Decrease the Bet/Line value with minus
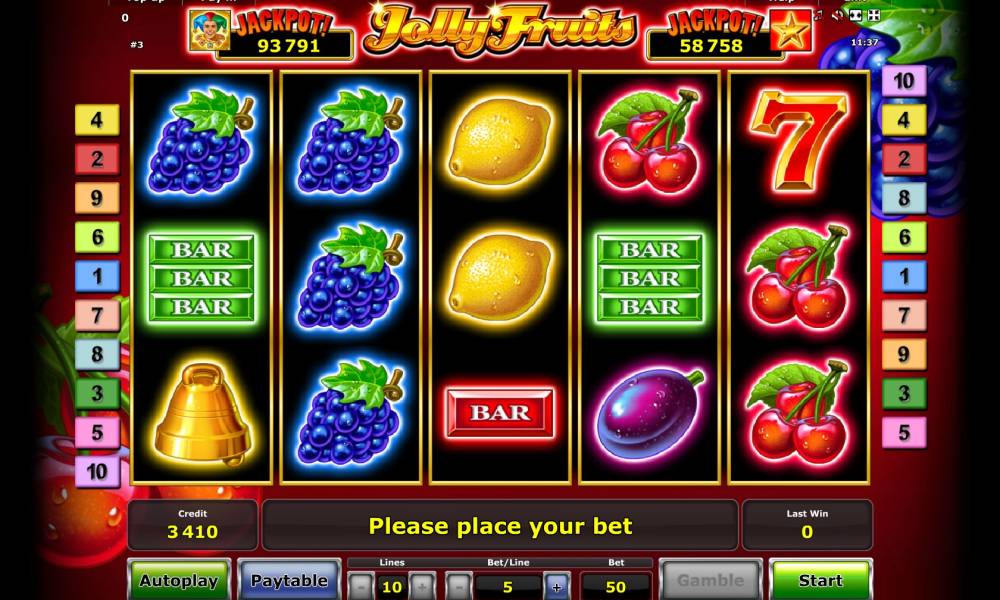The height and width of the screenshot is (600, 1000). [x=459, y=587]
